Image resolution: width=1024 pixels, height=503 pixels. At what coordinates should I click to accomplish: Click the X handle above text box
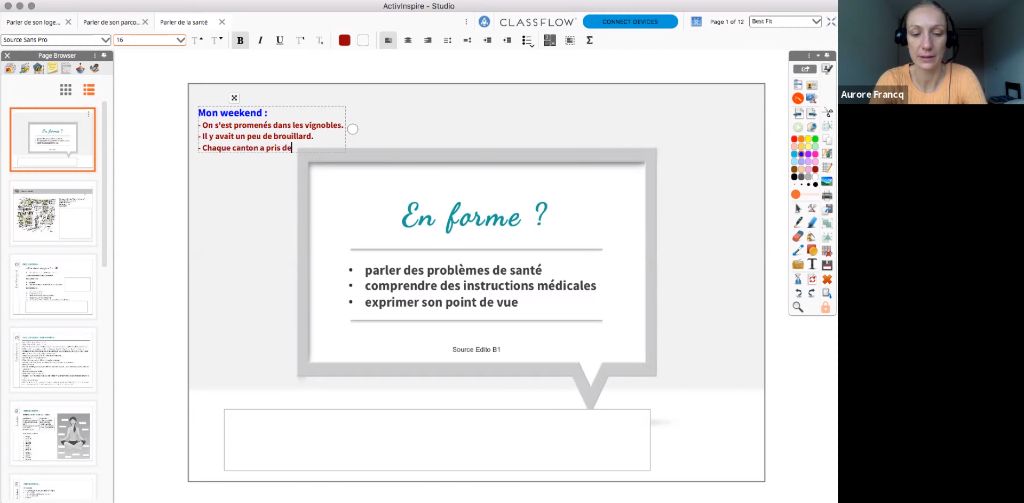(x=234, y=98)
